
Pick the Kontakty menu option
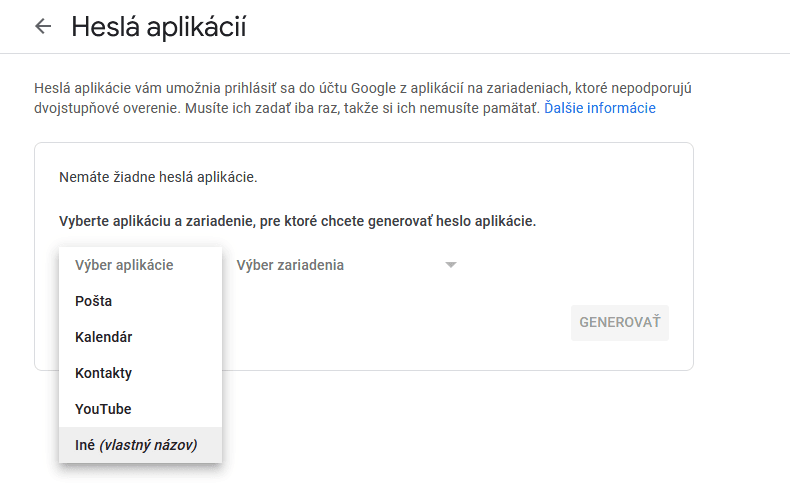click(x=104, y=373)
